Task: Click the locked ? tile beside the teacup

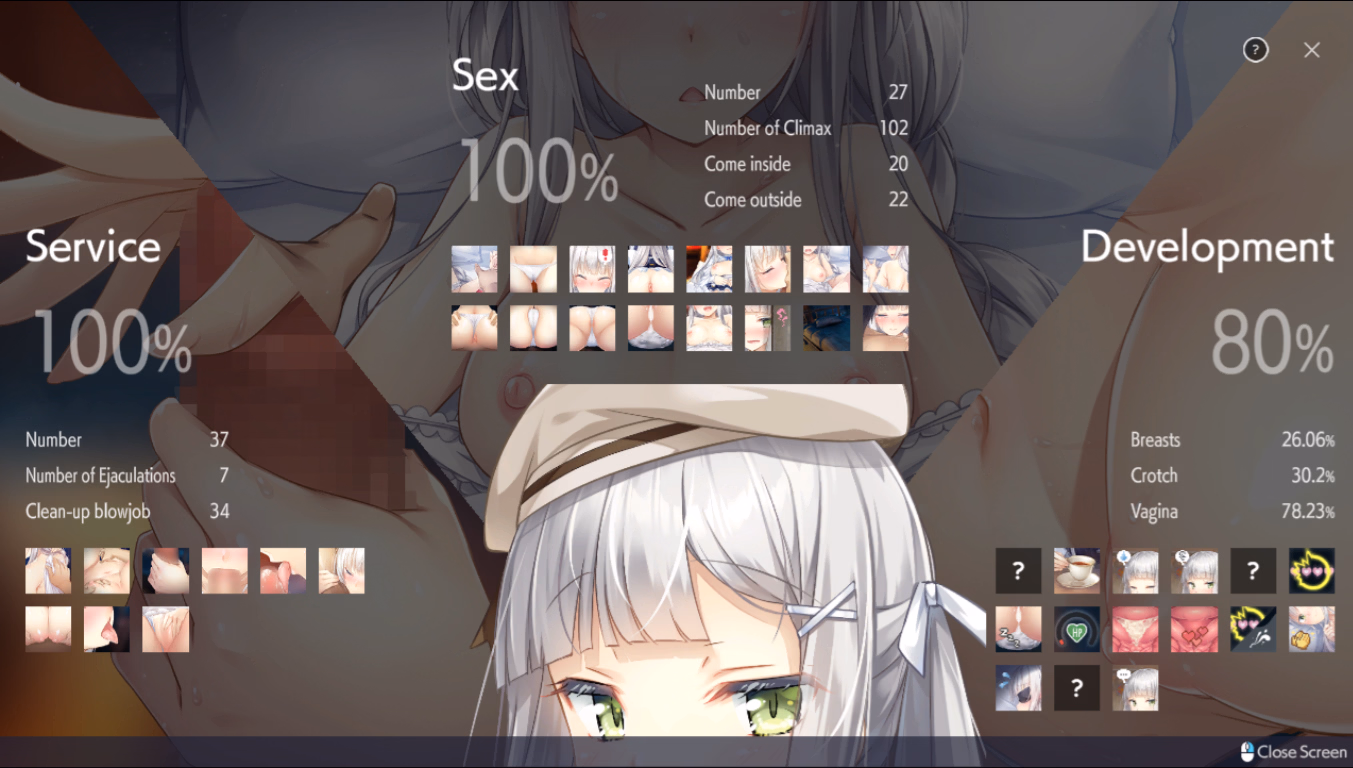Action: (1018, 571)
